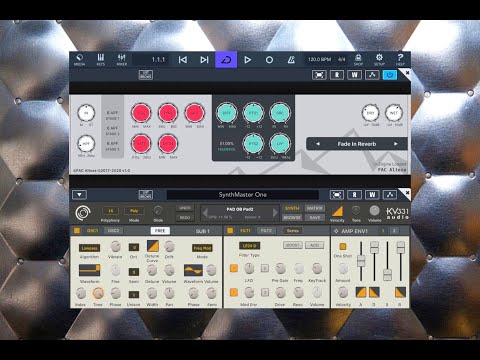Click the teal PTS1 knob

coord(253,113)
